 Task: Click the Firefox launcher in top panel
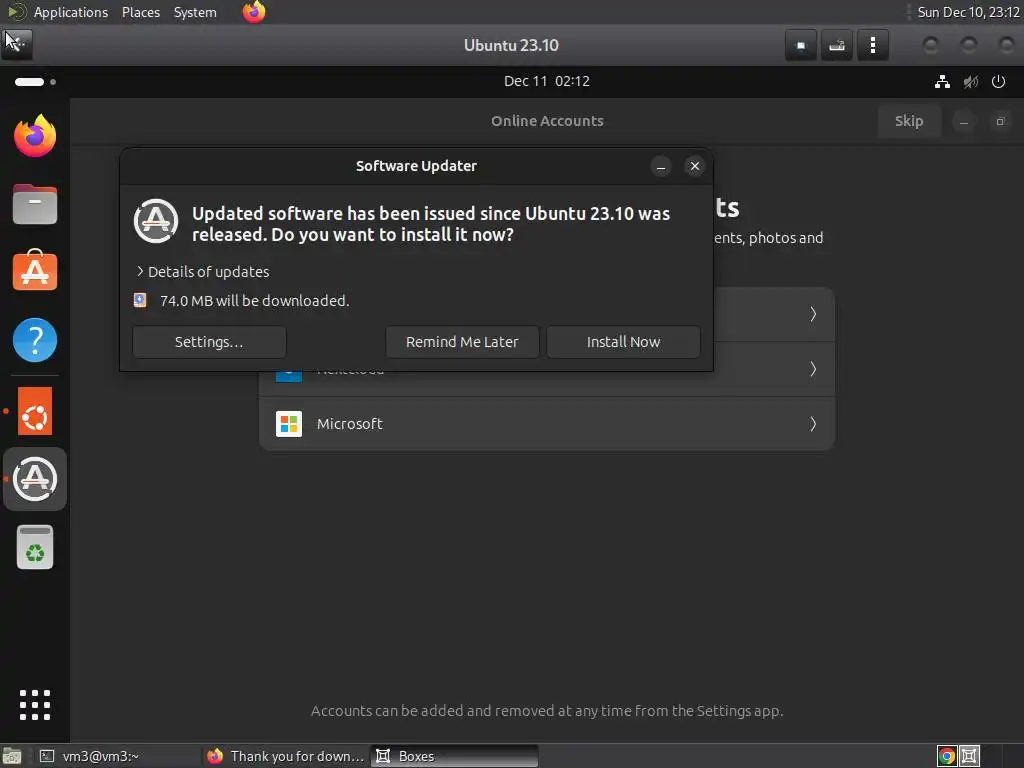point(254,12)
